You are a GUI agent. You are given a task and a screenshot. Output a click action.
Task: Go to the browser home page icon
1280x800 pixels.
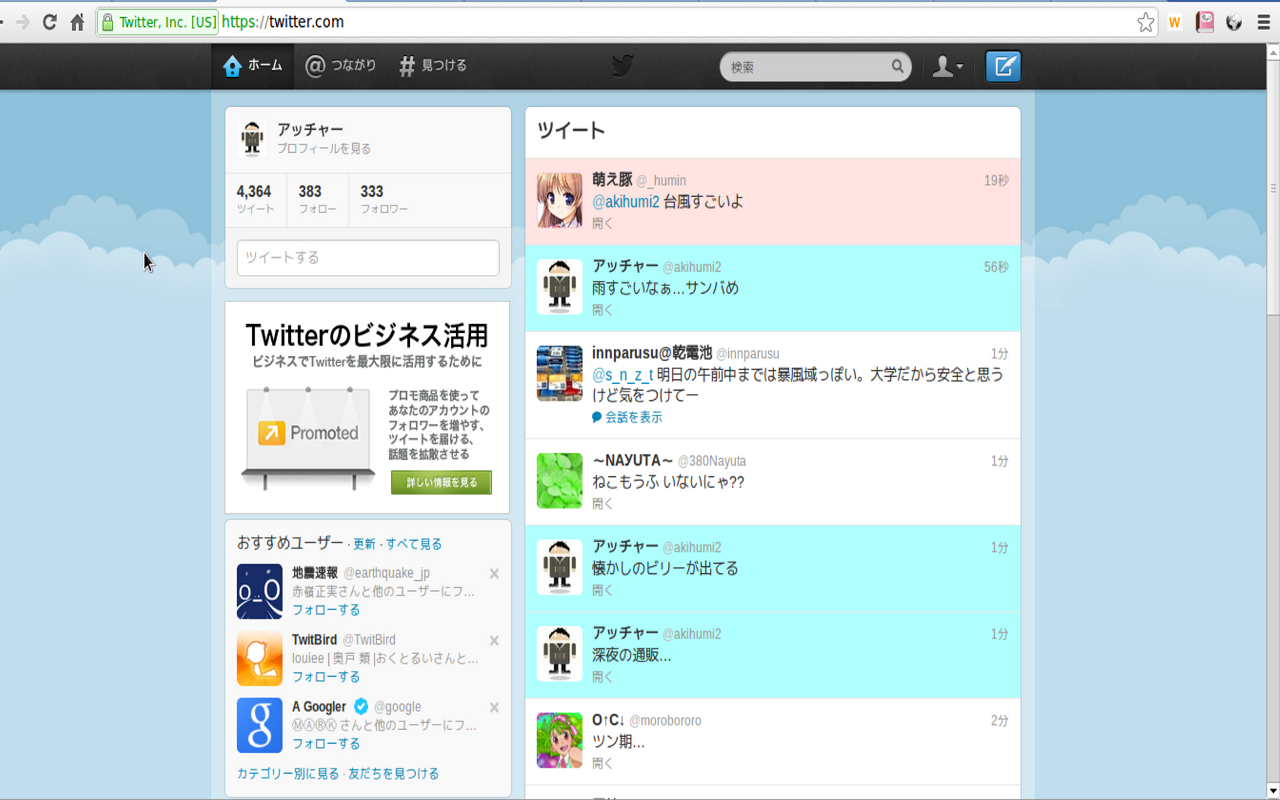tap(77, 22)
